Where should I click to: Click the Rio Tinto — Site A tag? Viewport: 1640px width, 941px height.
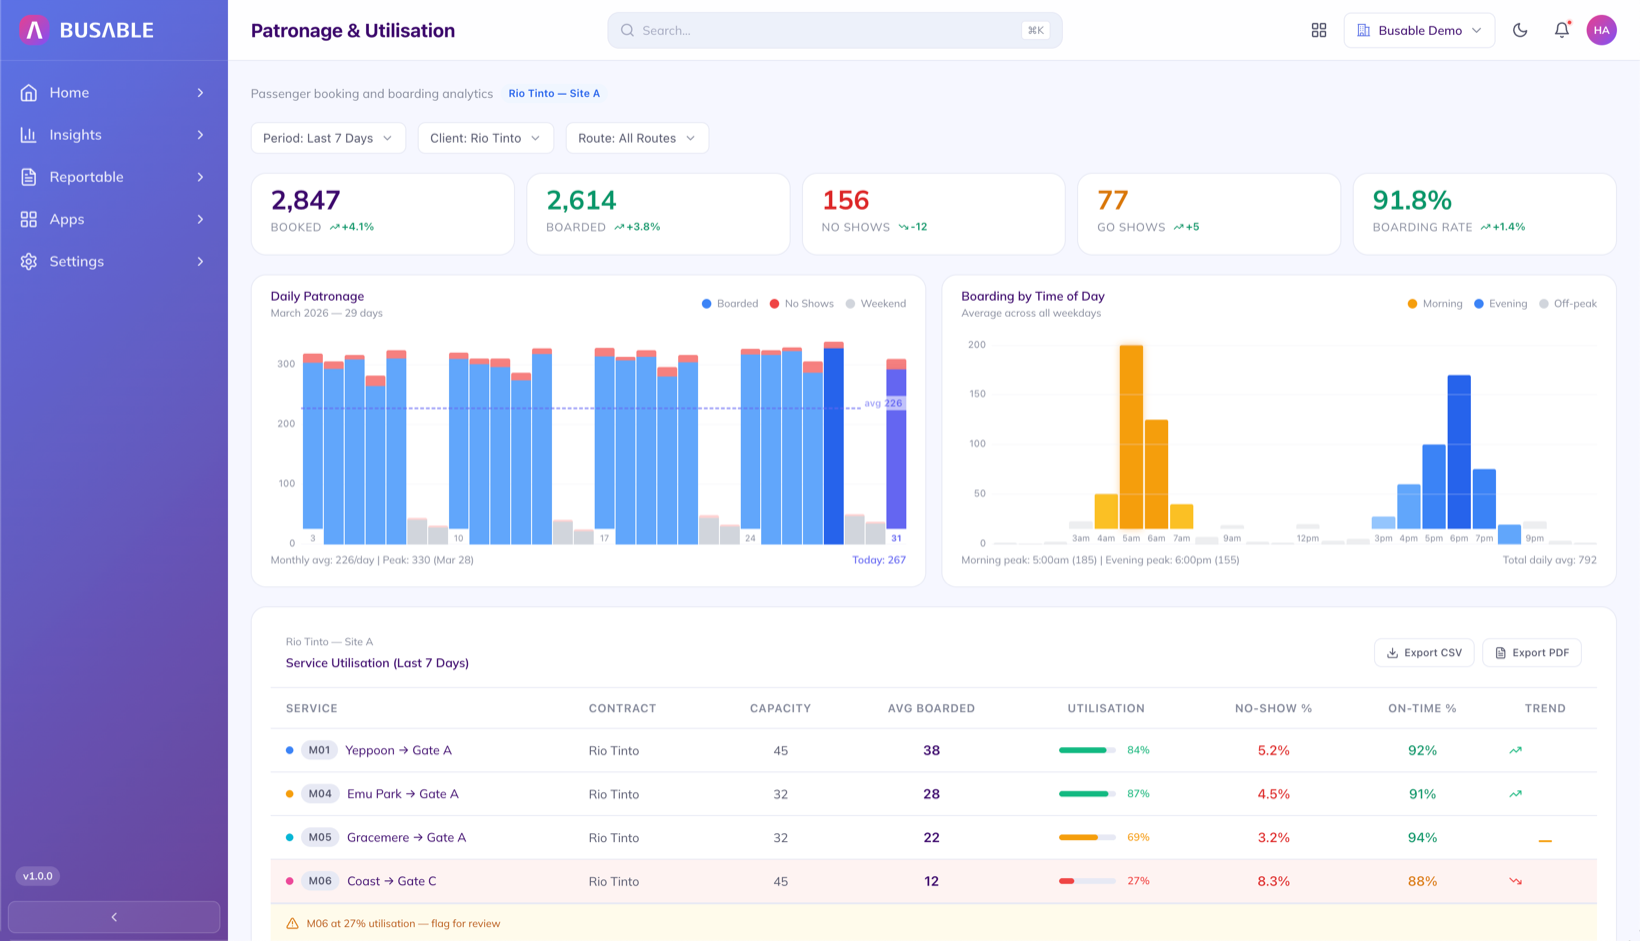[554, 93]
